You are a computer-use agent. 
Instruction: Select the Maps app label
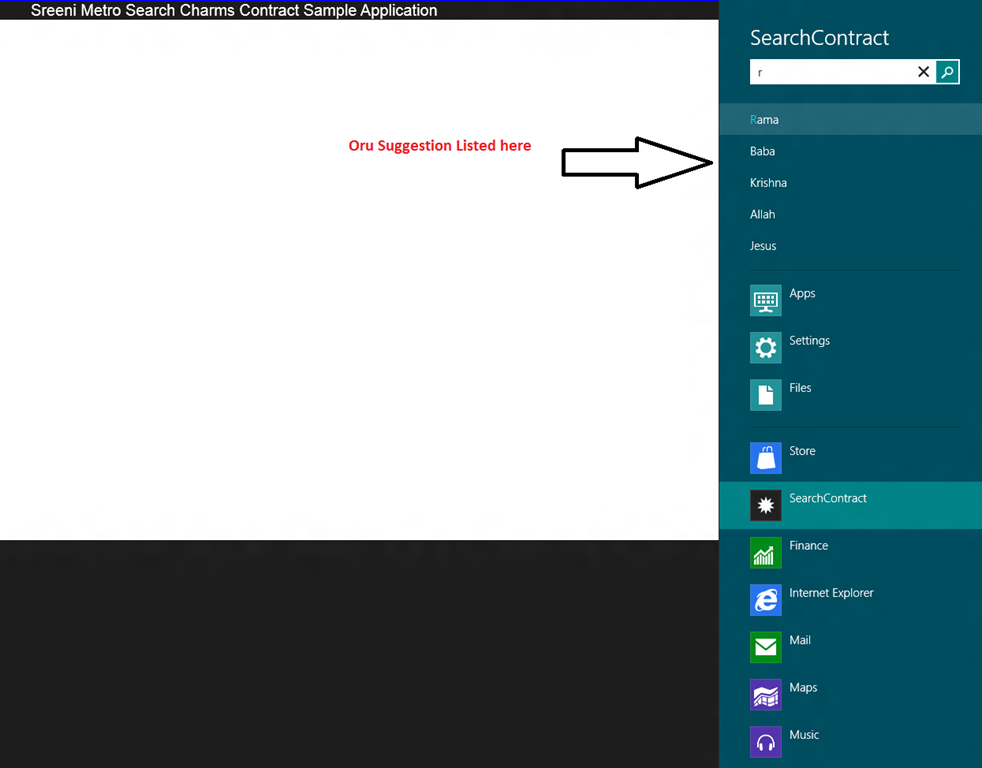click(803, 687)
